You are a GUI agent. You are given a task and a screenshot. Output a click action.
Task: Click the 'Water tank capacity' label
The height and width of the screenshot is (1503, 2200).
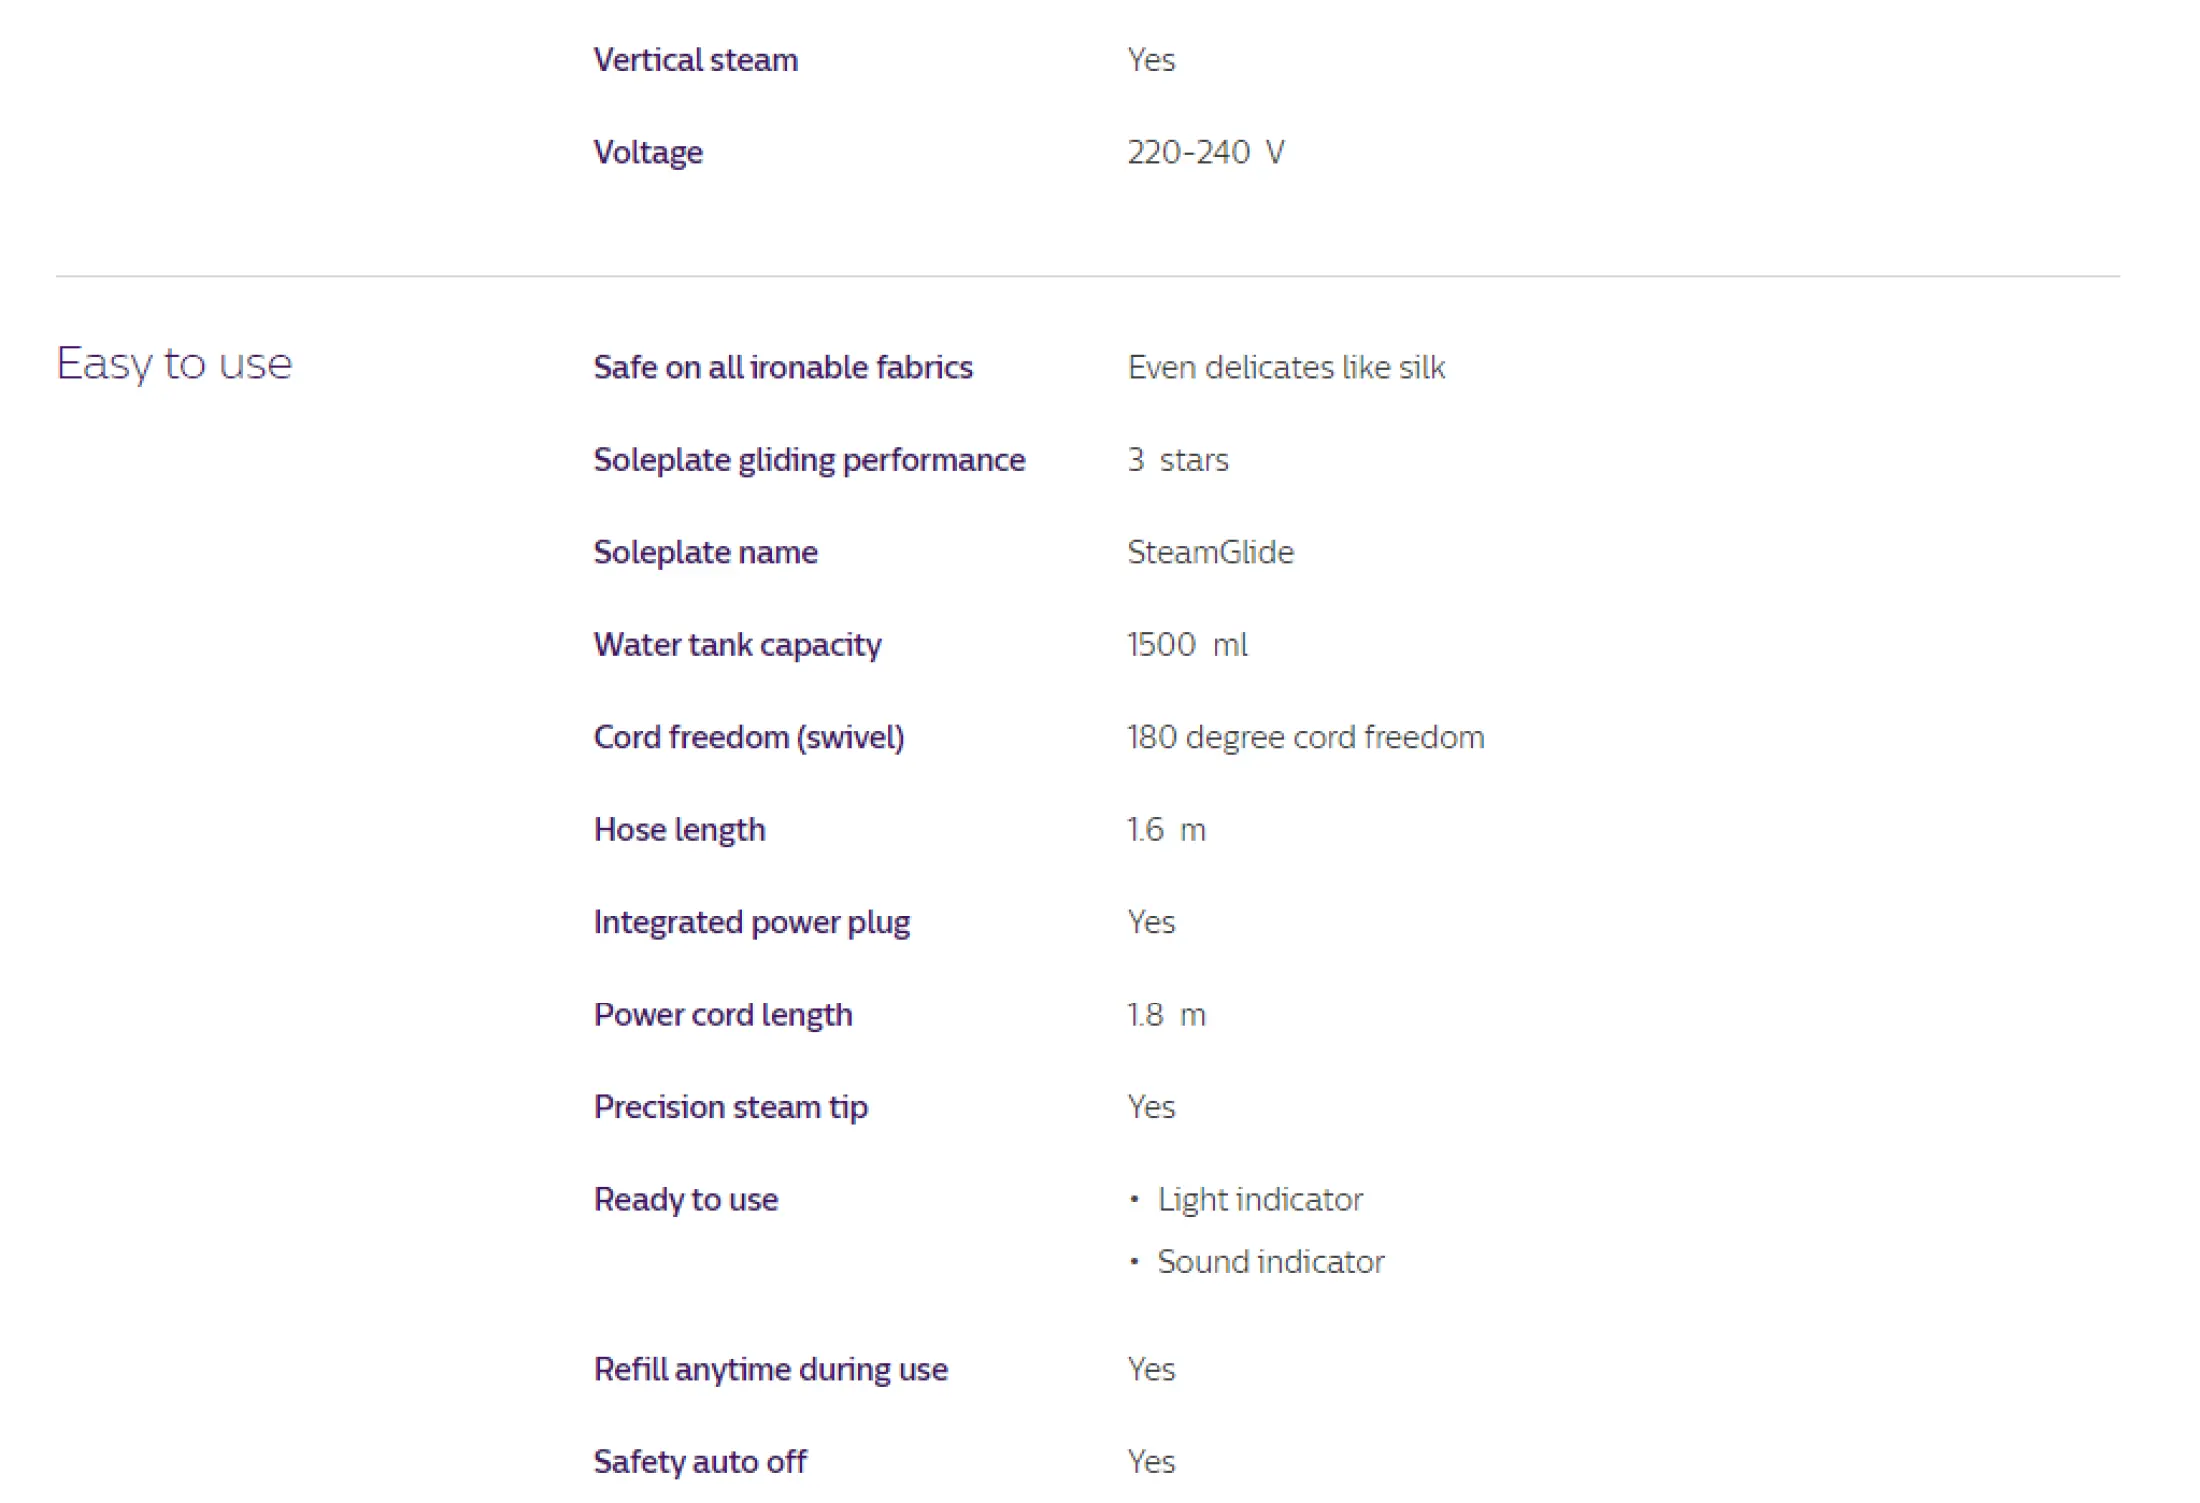738,645
